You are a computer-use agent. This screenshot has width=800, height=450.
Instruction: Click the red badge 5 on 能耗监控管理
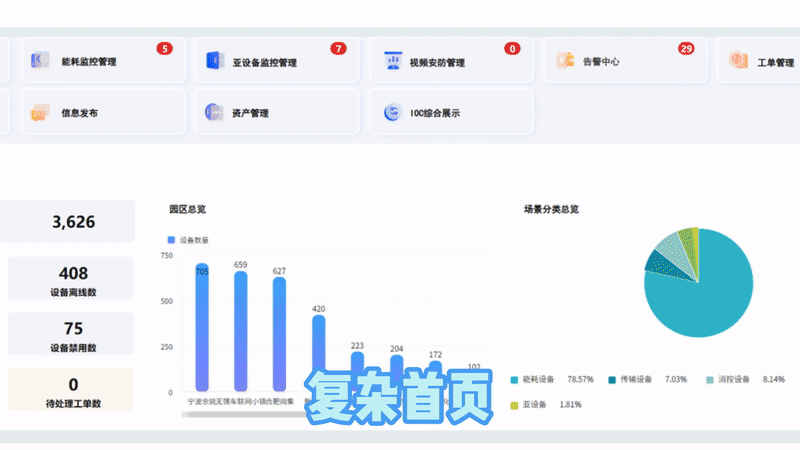click(x=164, y=48)
